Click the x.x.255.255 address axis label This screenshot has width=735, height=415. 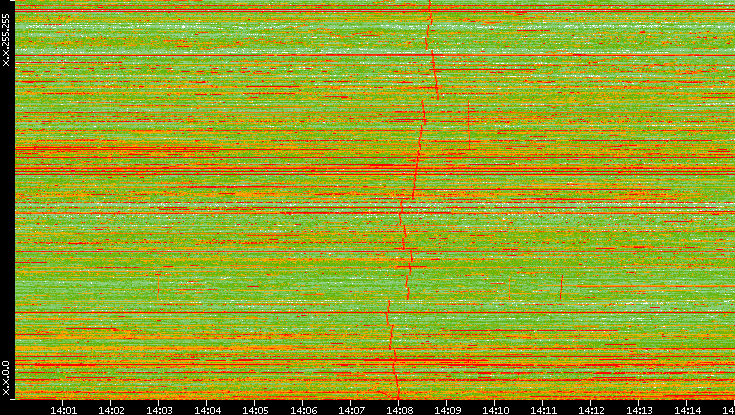point(6,40)
